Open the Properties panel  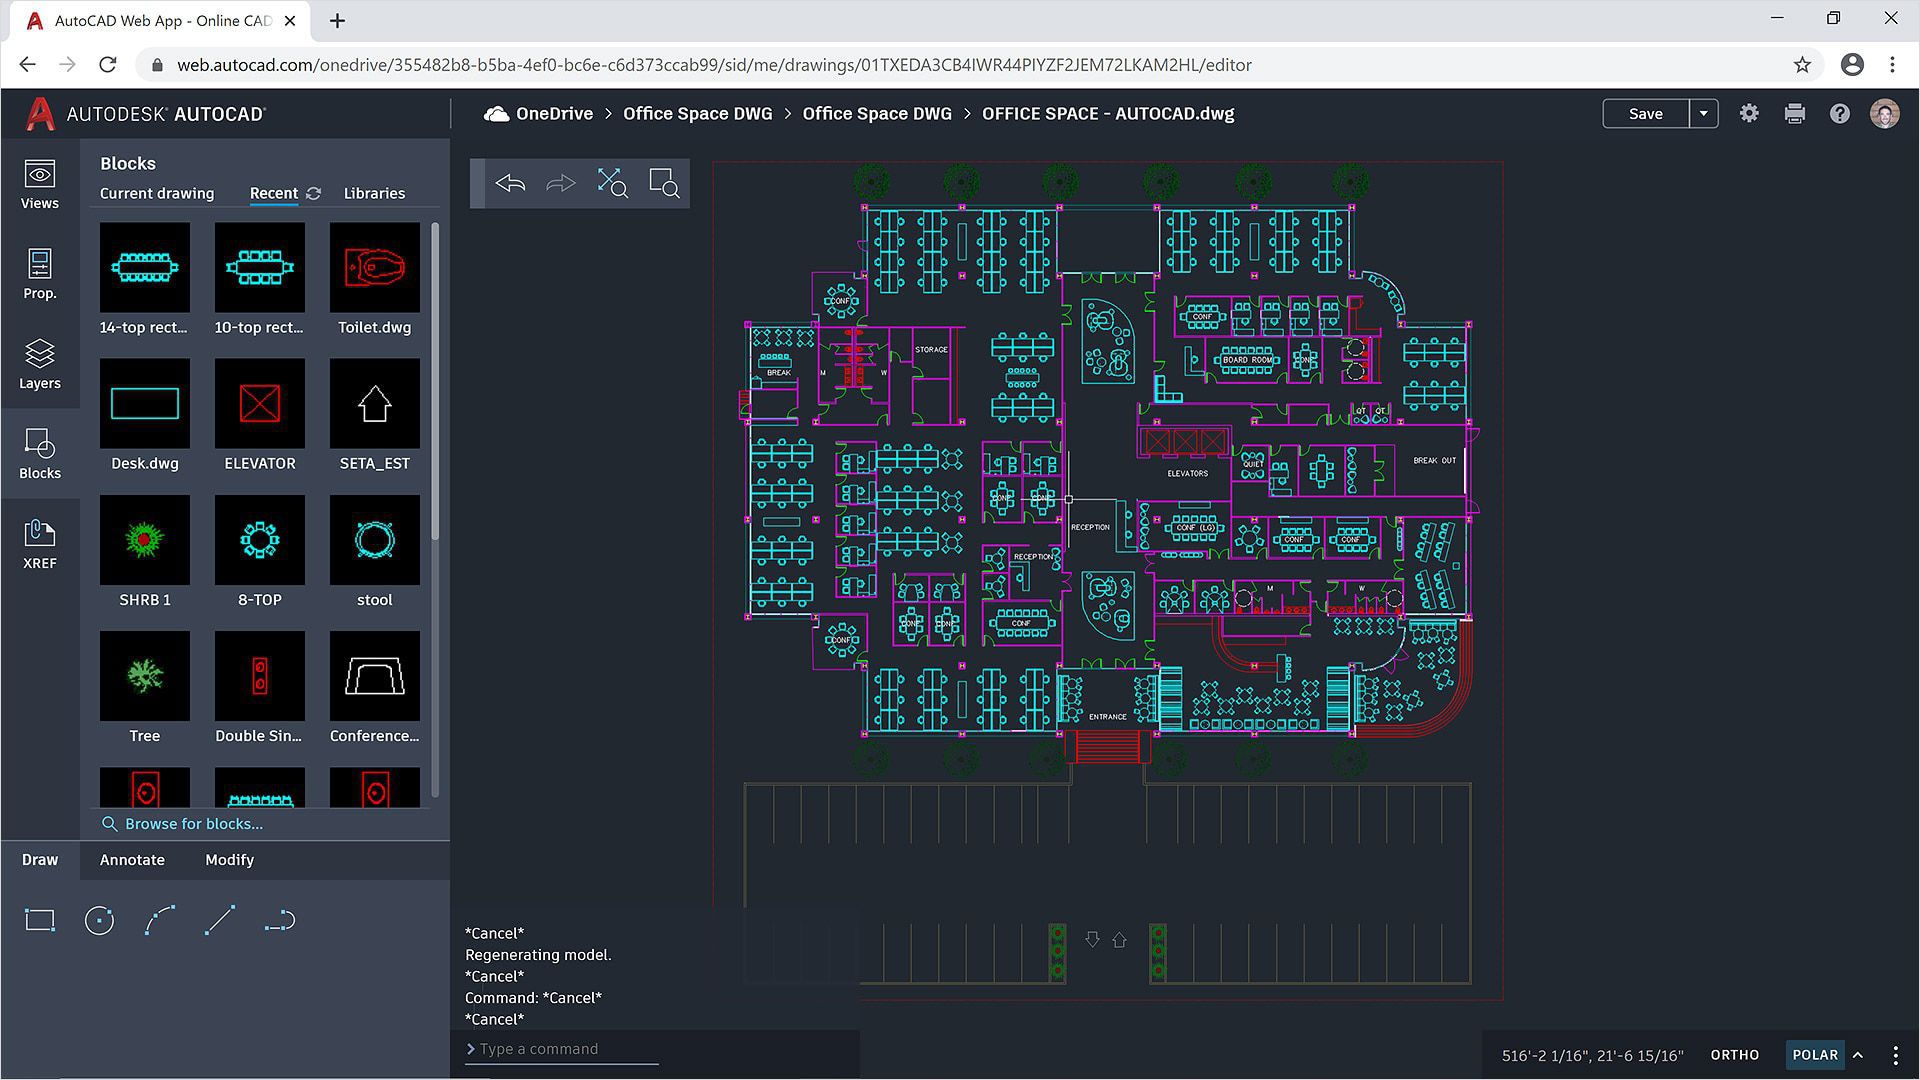coord(39,275)
